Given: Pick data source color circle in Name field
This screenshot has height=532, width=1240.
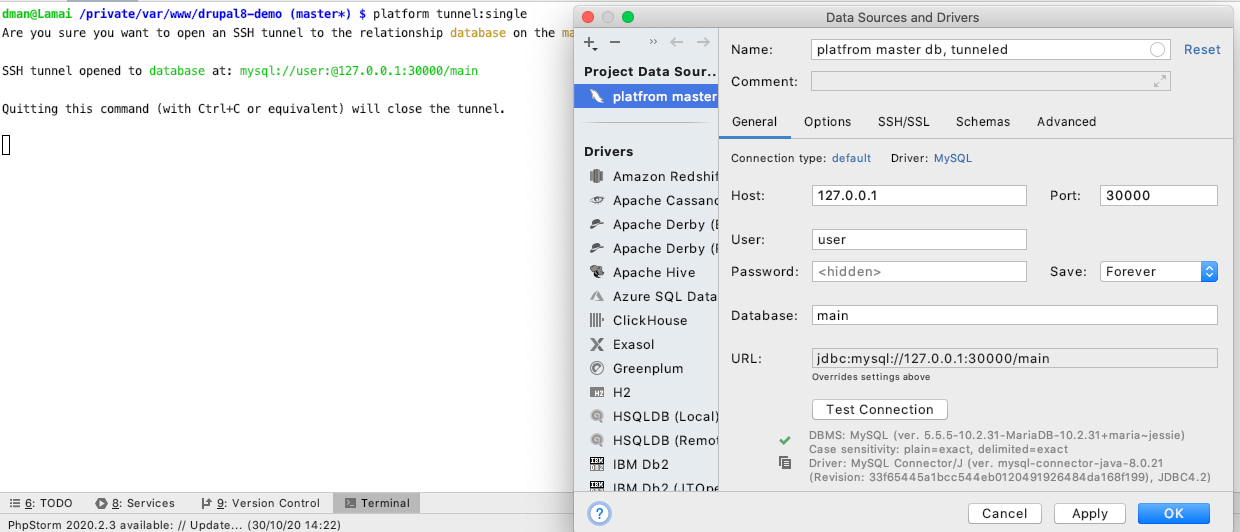Looking at the screenshot, I should point(1158,49).
